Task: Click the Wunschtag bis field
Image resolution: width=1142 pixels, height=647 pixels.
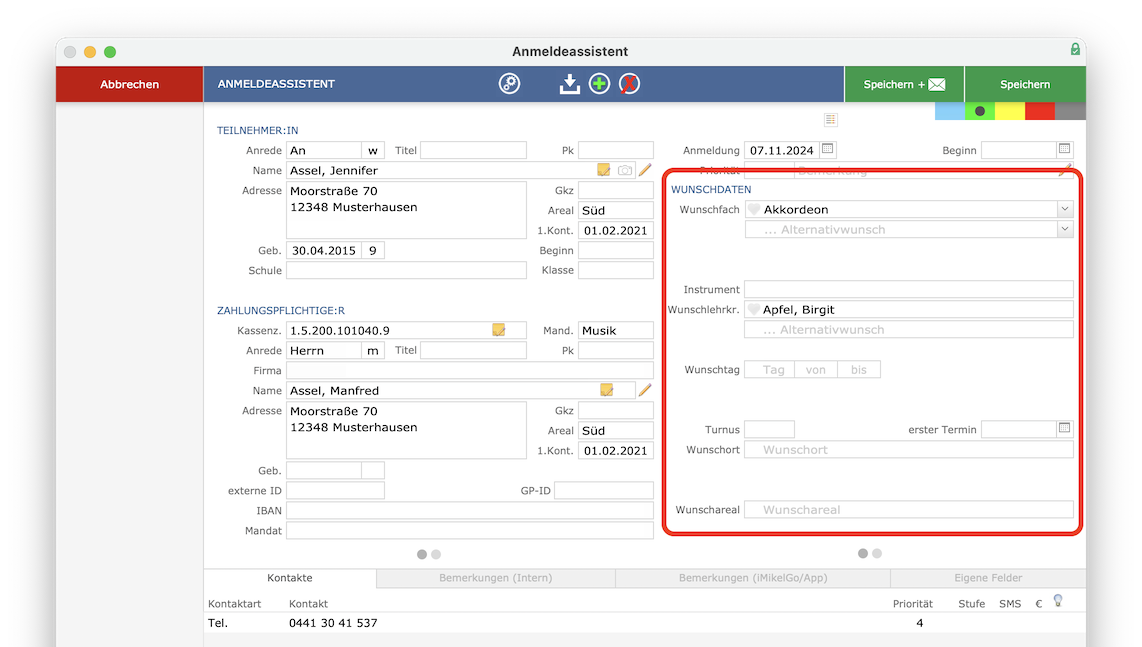Action: point(859,370)
